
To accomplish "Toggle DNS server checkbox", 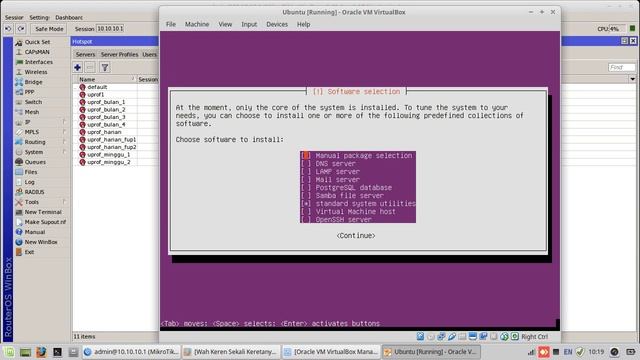I will point(306,164).
